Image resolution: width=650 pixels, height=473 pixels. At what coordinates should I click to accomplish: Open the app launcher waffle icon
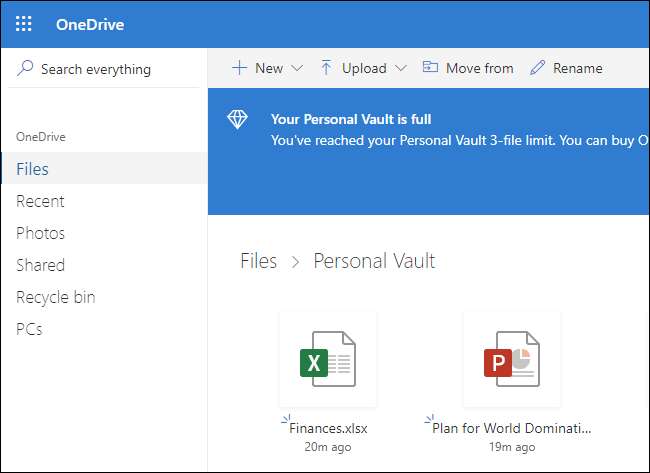(24, 24)
